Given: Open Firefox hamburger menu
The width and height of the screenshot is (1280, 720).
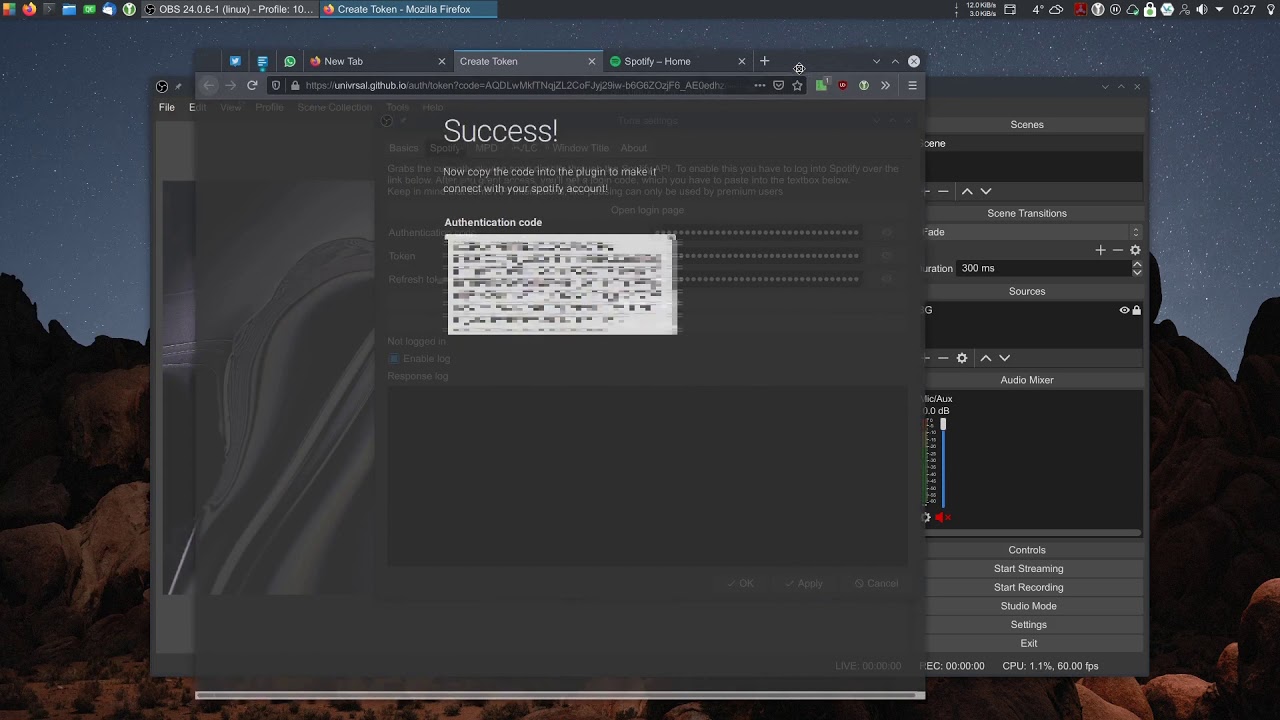Looking at the screenshot, I should pos(912,86).
